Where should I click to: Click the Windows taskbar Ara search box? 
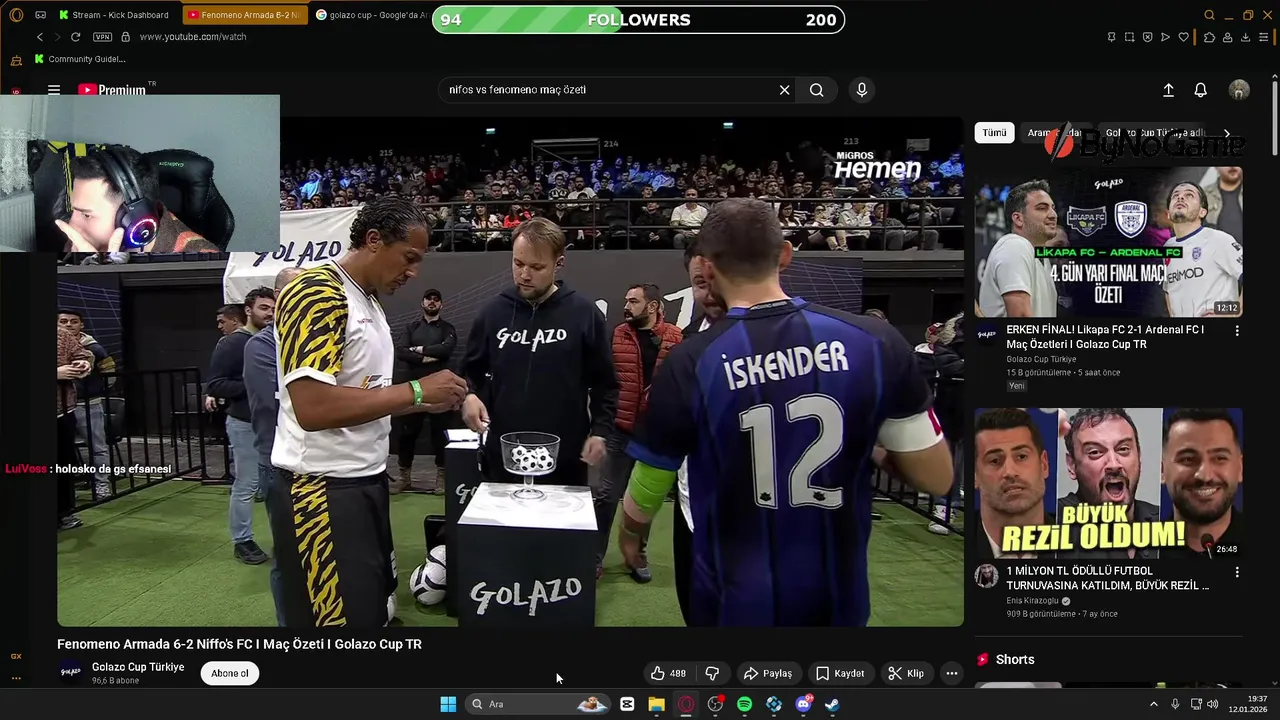coord(540,704)
